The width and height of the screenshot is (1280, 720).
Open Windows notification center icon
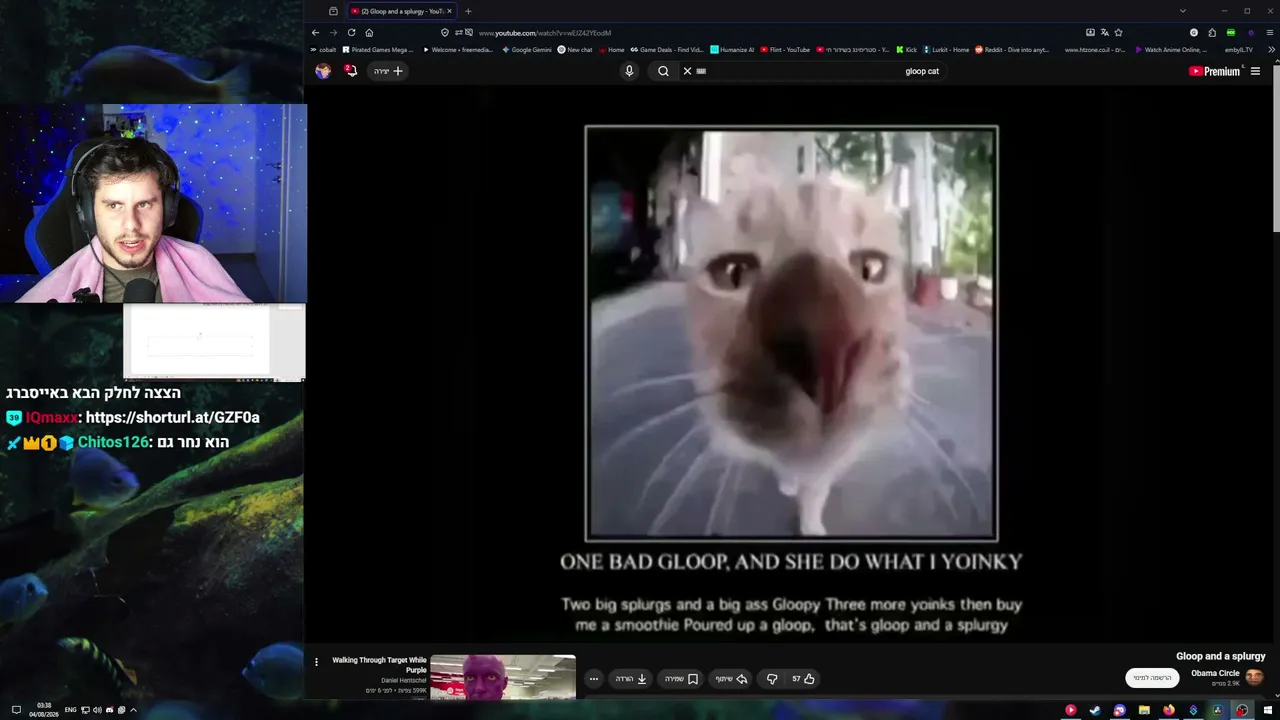click(x=16, y=710)
